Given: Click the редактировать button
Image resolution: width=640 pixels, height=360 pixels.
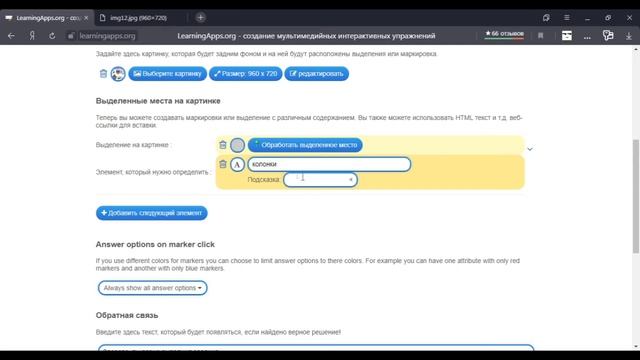Looking at the screenshot, I should coord(316,74).
